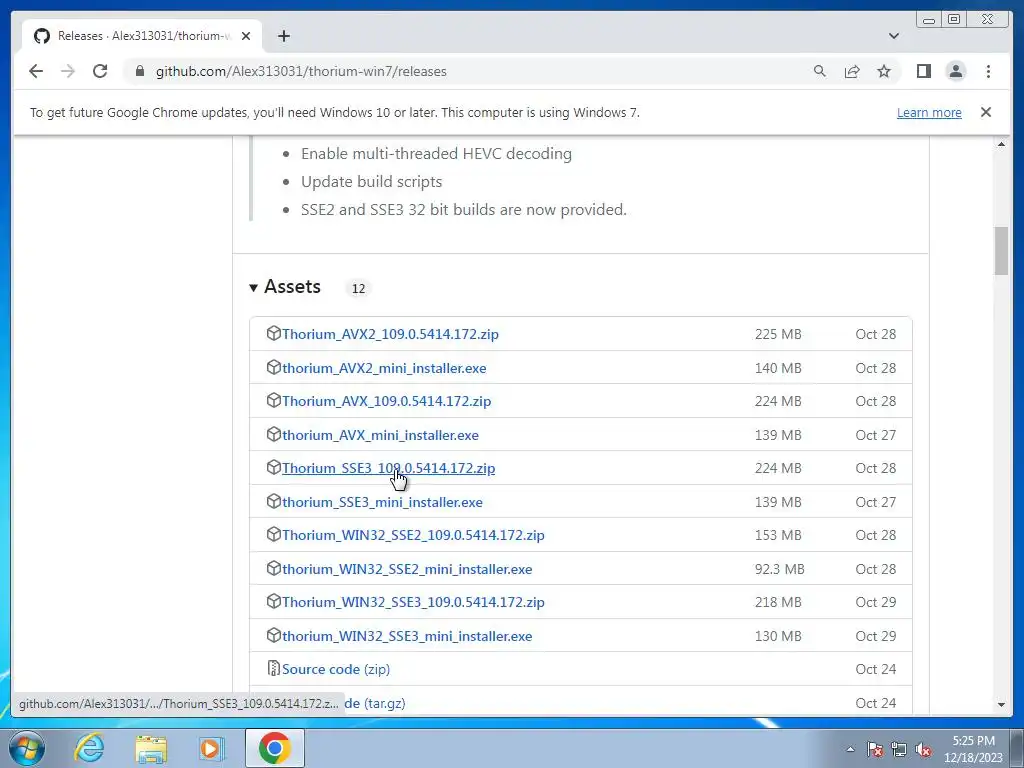
Task: Open the tab search chevron
Action: pos(894,36)
